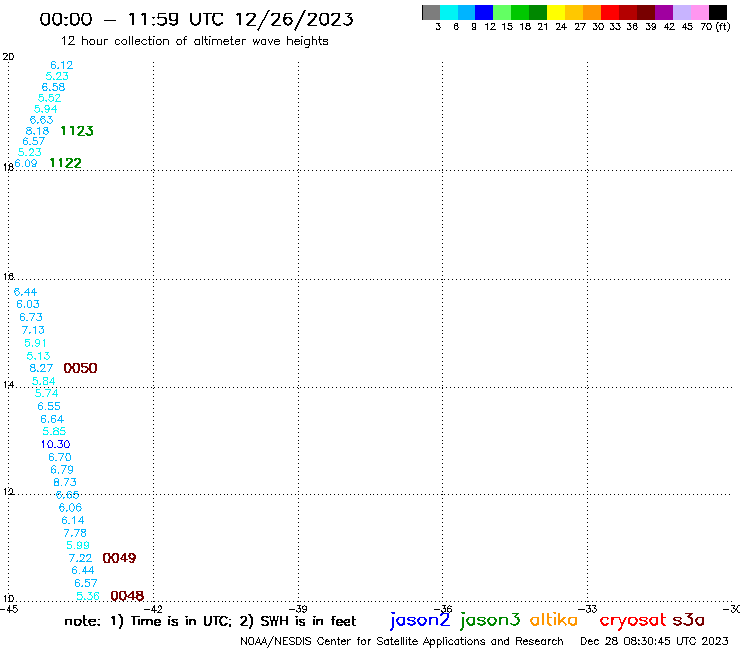This screenshot has height=650, width=740.
Task: Select the 8.27 wave height reading
Action: pyautogui.click(x=41, y=368)
